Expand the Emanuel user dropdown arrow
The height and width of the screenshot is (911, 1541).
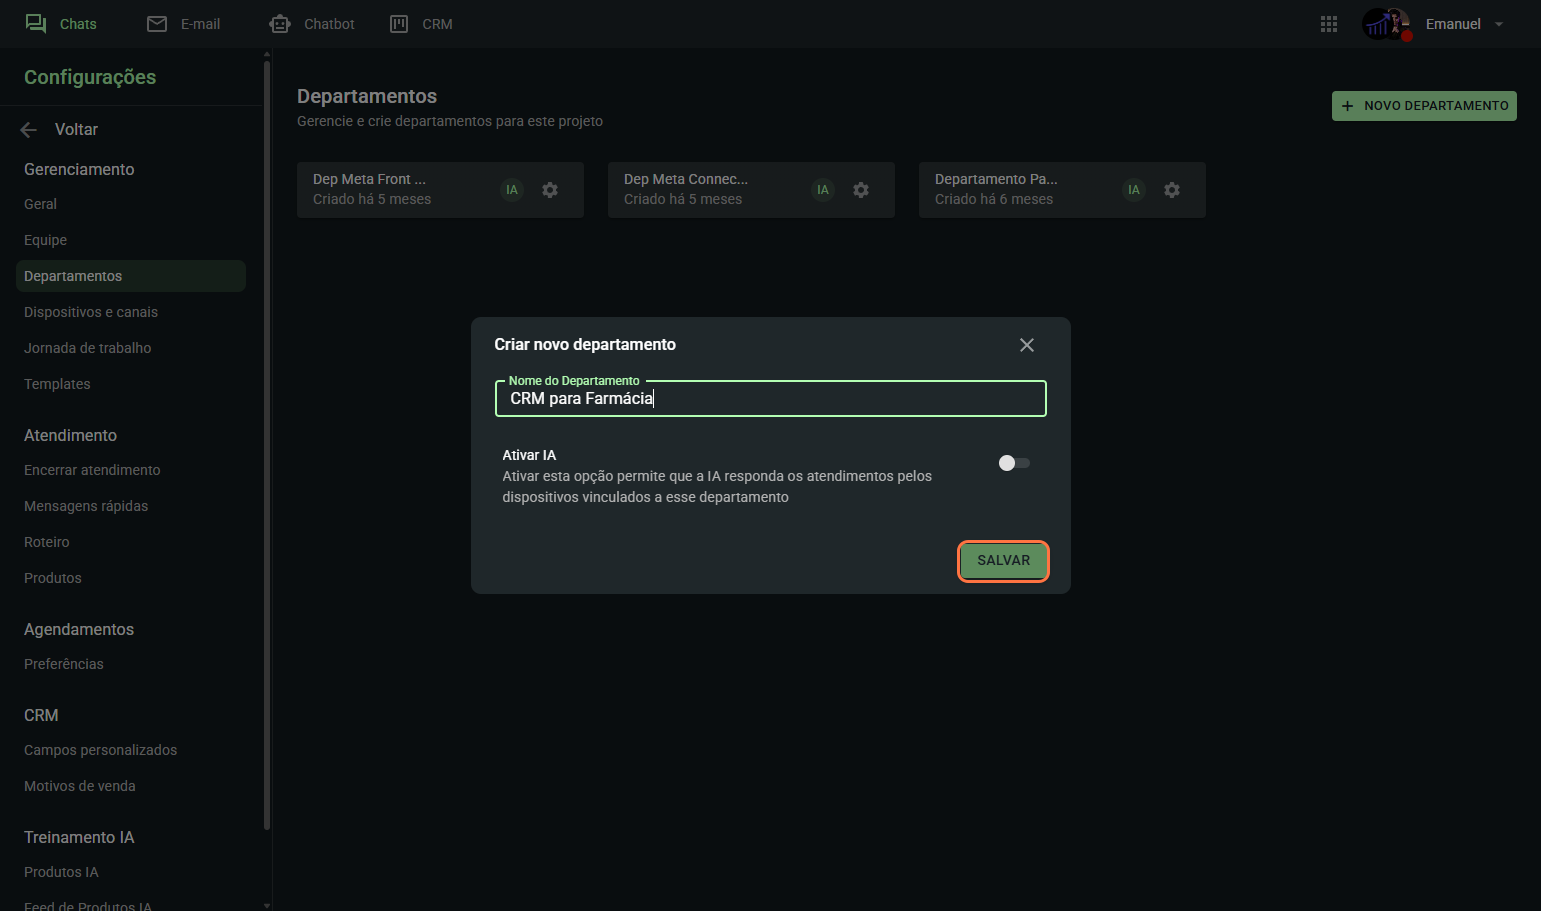pyautogui.click(x=1499, y=25)
